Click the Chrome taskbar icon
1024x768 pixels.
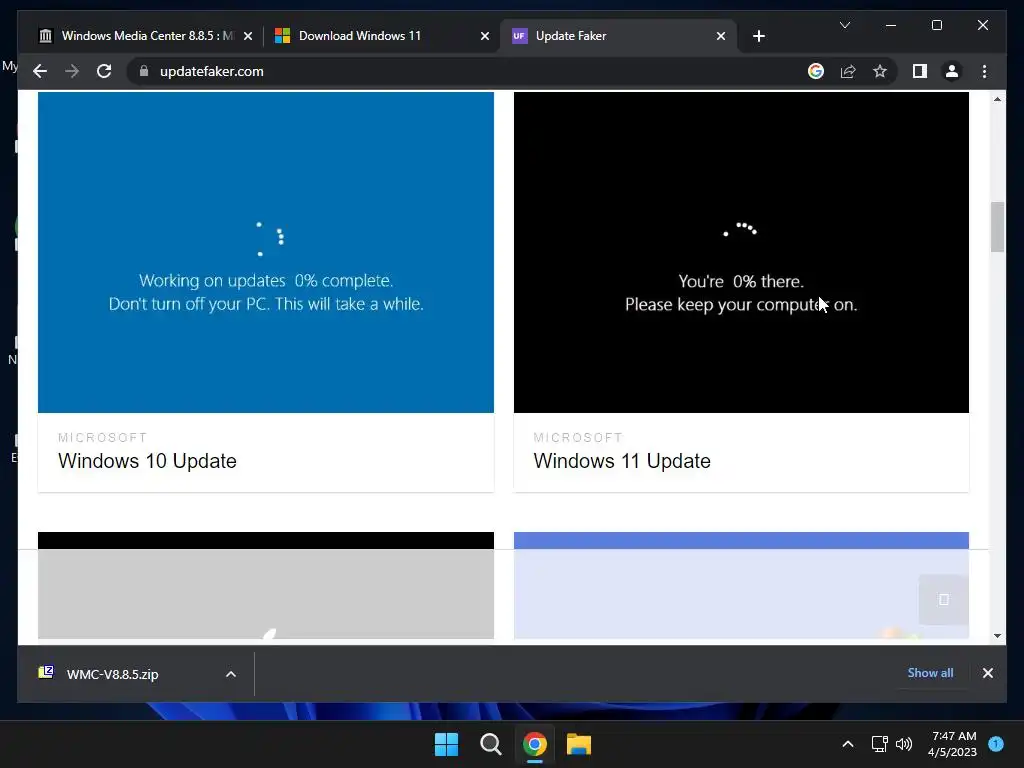pyautogui.click(x=534, y=744)
